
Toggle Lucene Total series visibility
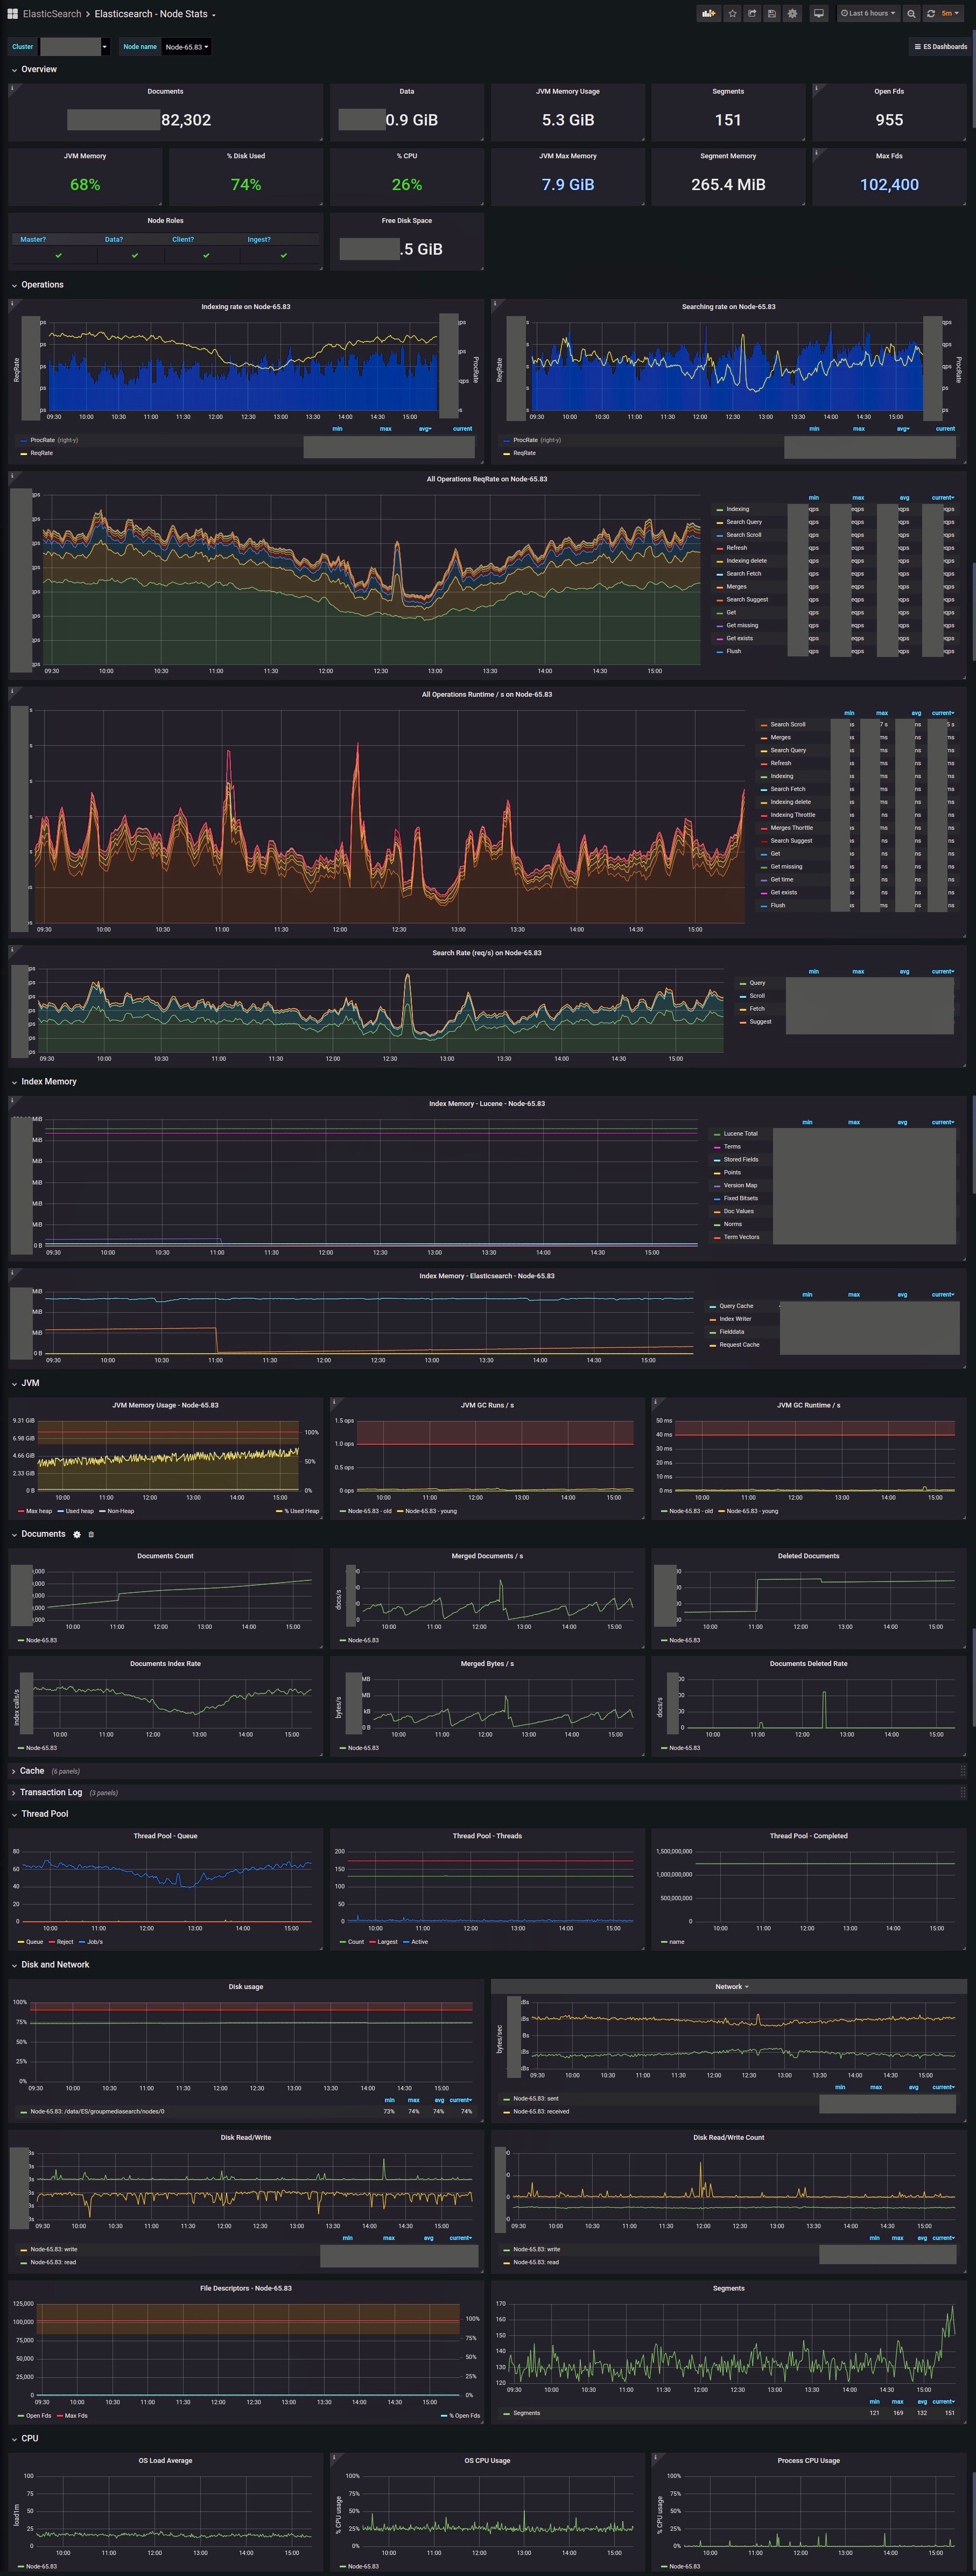(740, 1134)
